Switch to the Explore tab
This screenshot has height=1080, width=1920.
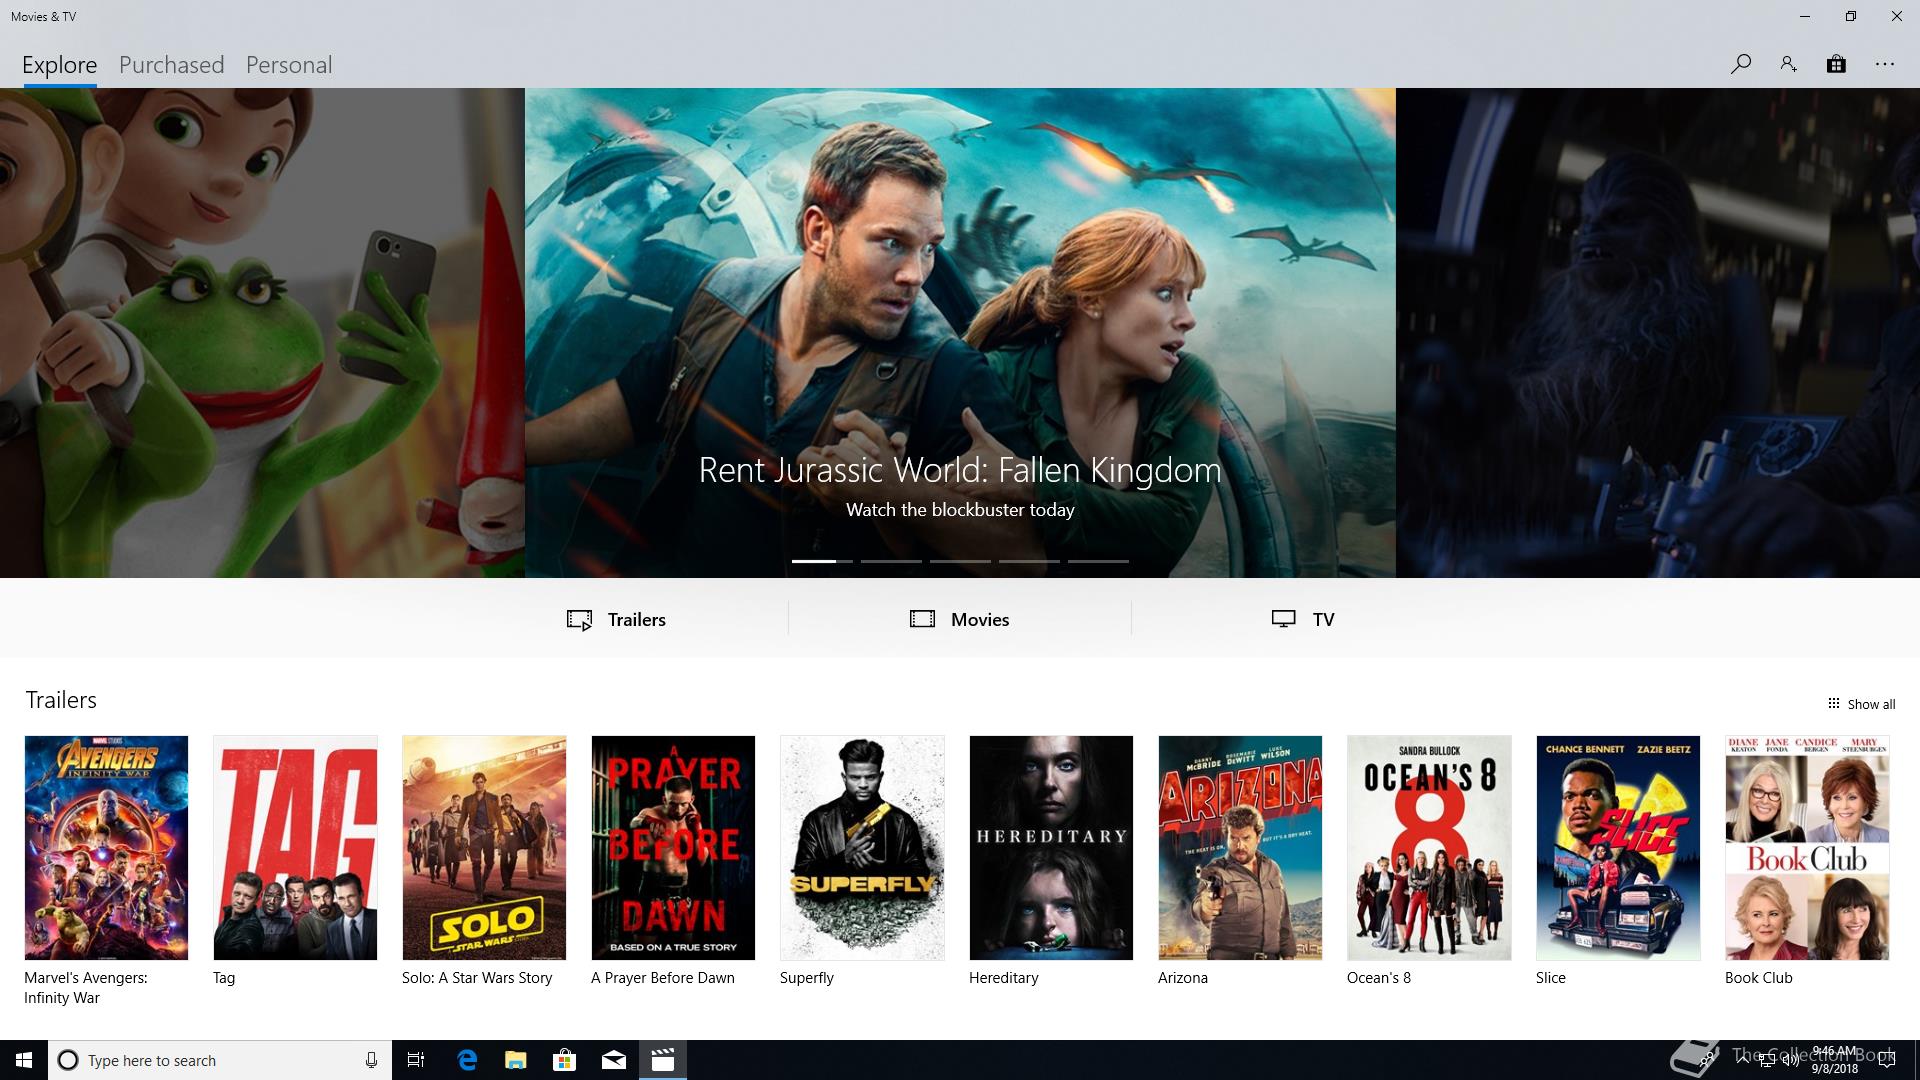(60, 65)
